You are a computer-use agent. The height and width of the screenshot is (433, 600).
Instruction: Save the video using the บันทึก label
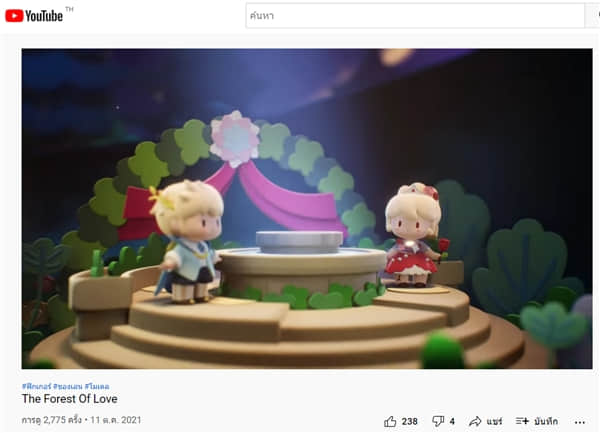pos(546,422)
